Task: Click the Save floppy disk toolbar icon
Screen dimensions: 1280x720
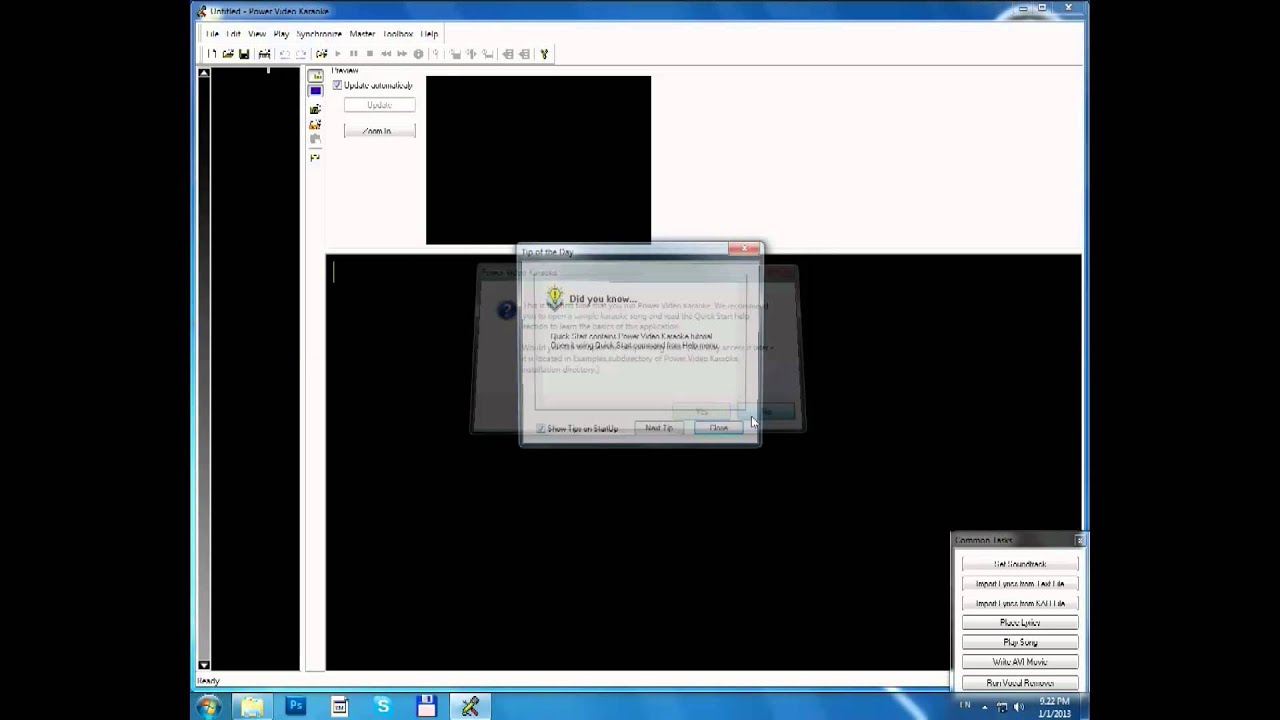Action: (x=244, y=54)
